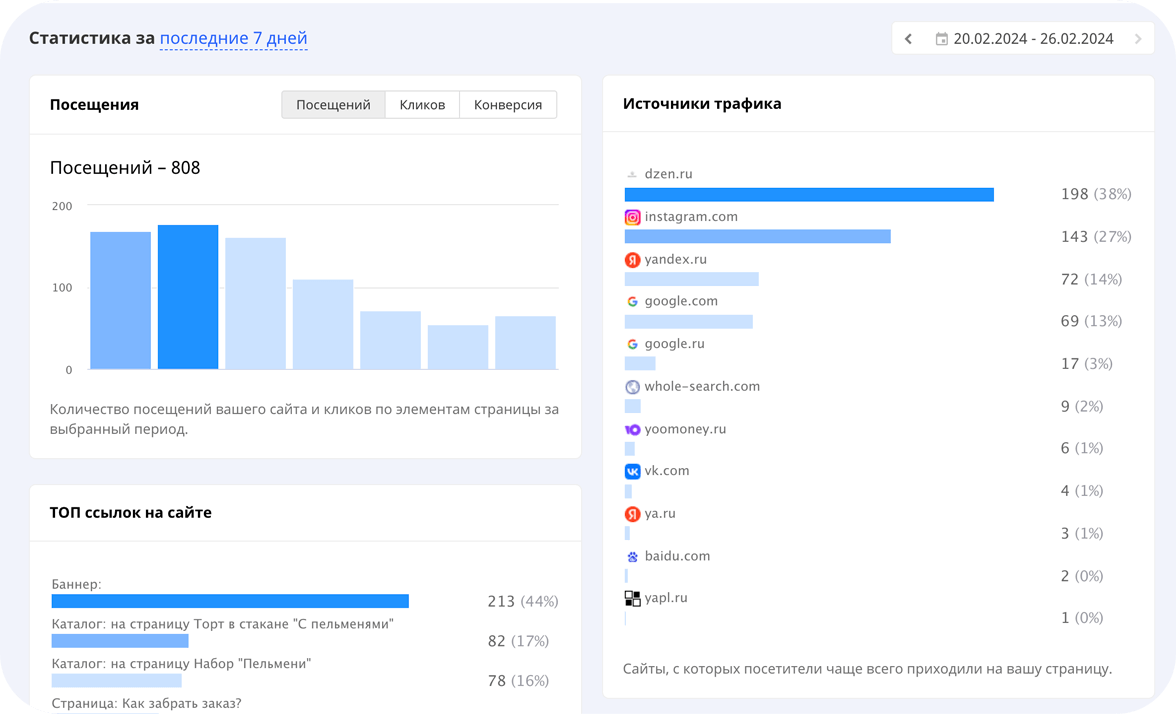Open date range 20.02.2024 - 26.02.2024 picker
This screenshot has height=714, width=1176.
(x=1033, y=39)
